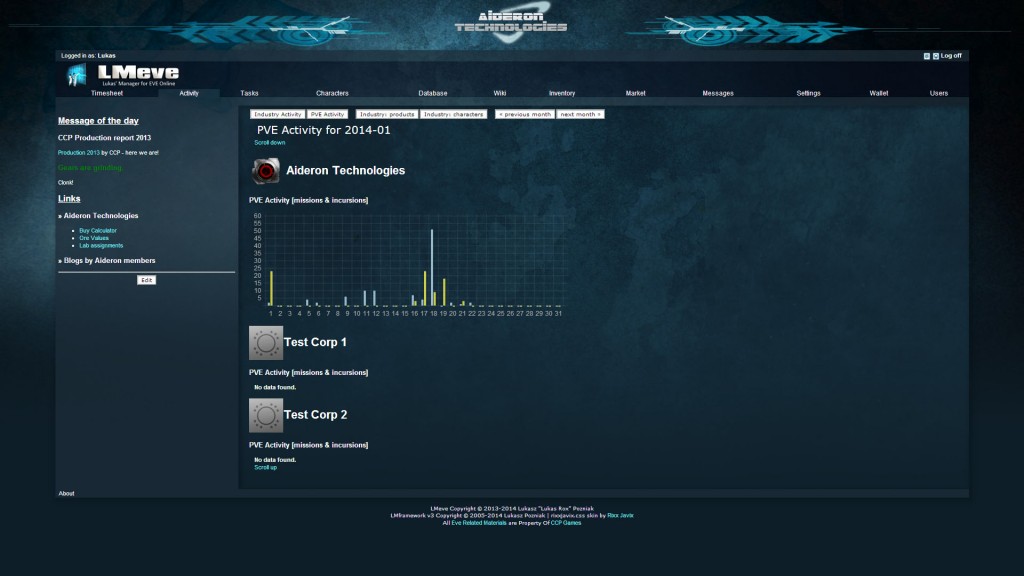
Task: Click the Links heading in the sidebar
Action: [69, 199]
